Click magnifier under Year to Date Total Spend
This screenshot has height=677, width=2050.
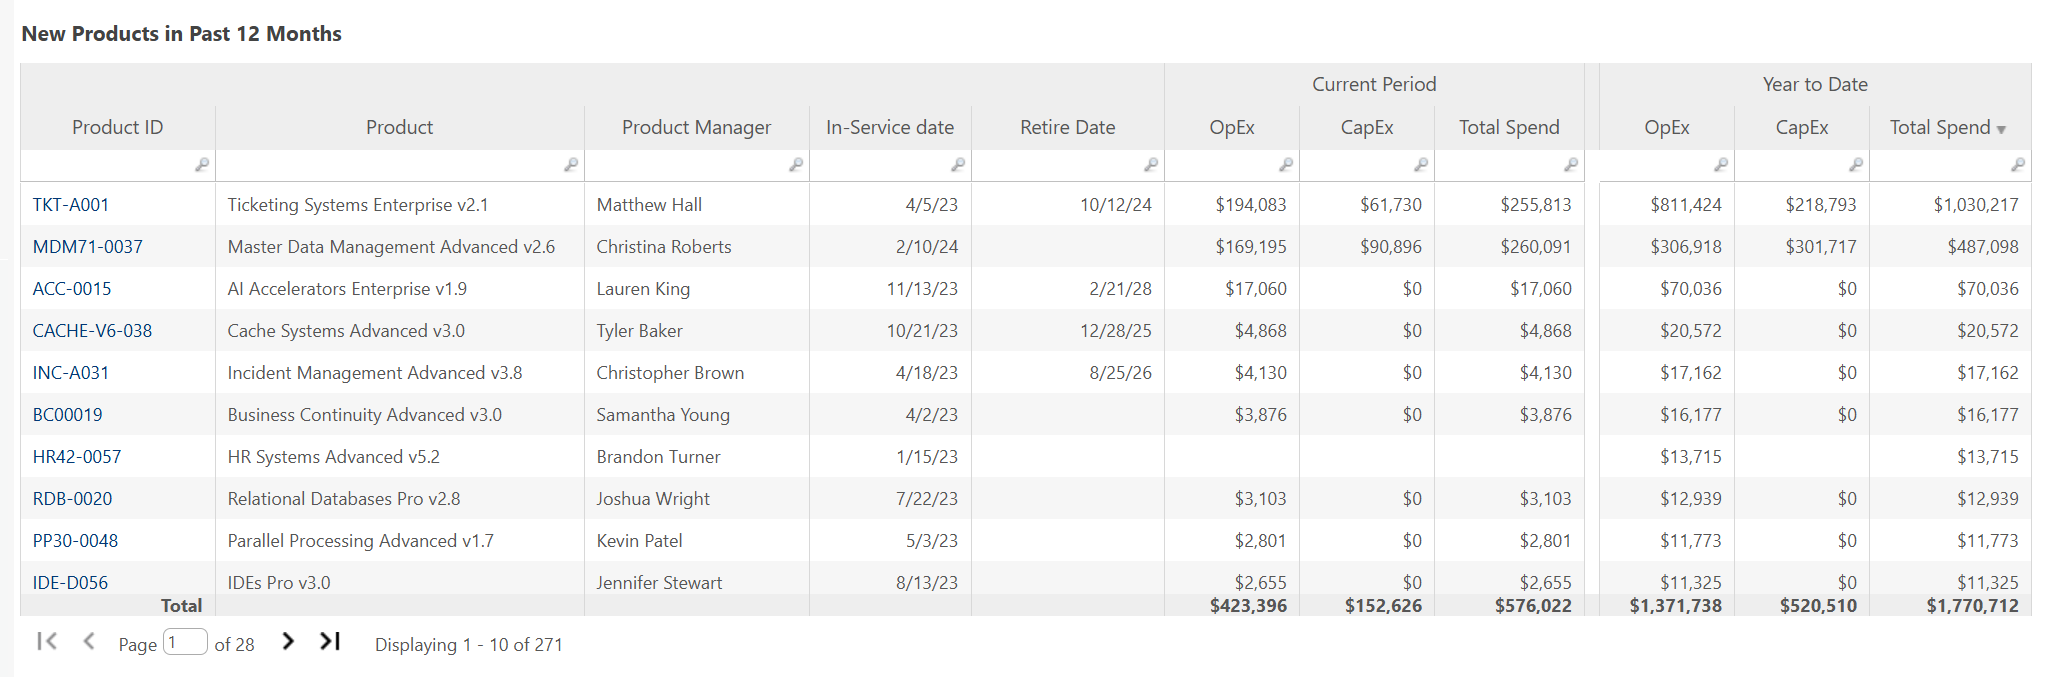[x=2018, y=165]
